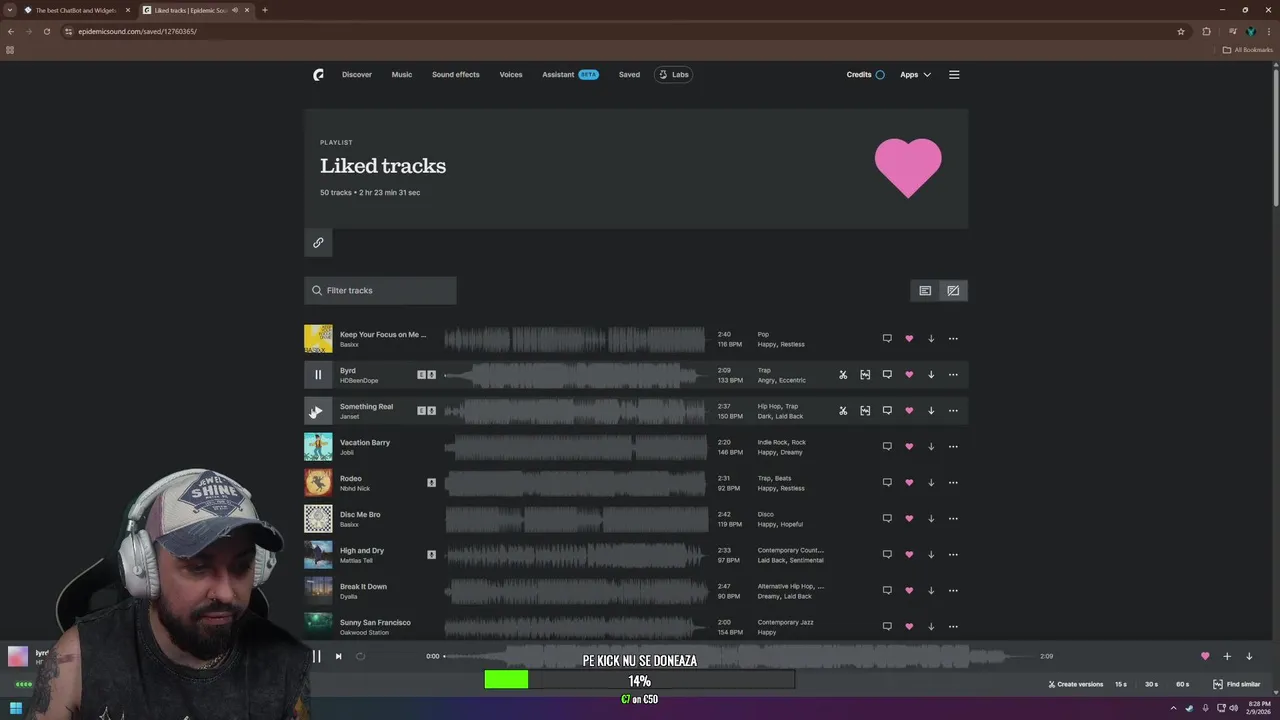Select the 30 s version length

(1152, 685)
